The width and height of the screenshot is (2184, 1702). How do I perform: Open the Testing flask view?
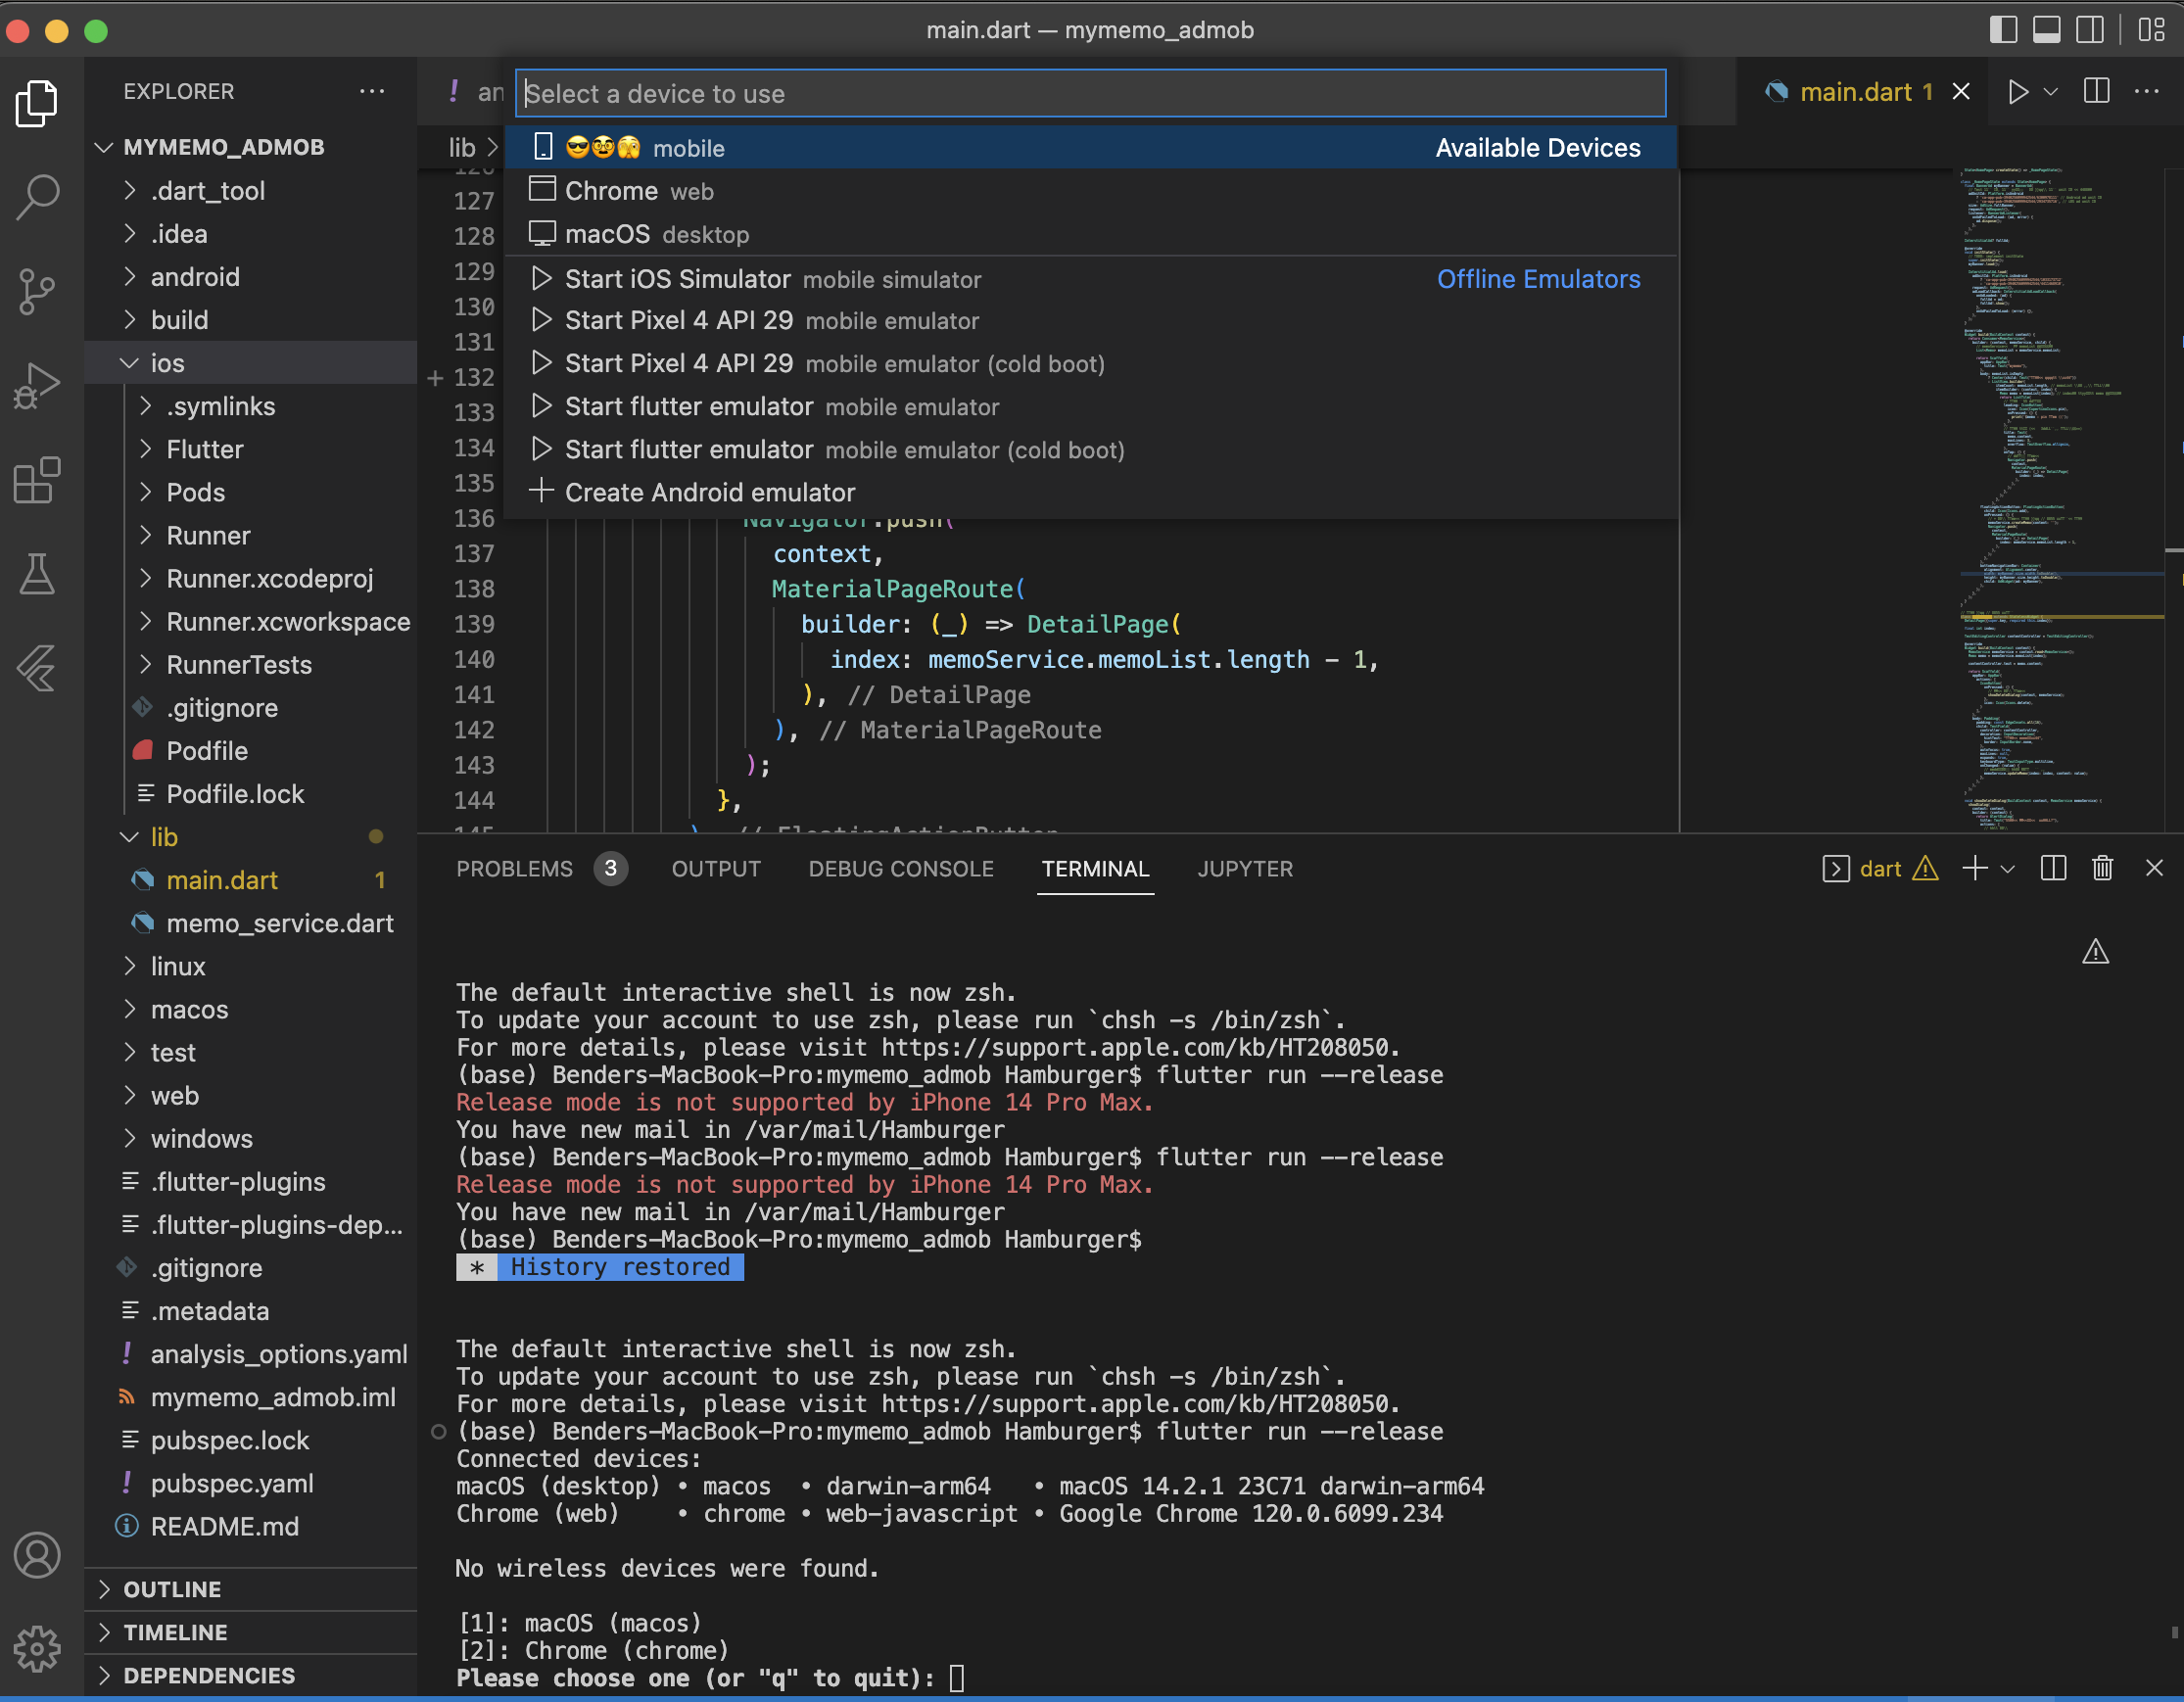tap(37, 574)
